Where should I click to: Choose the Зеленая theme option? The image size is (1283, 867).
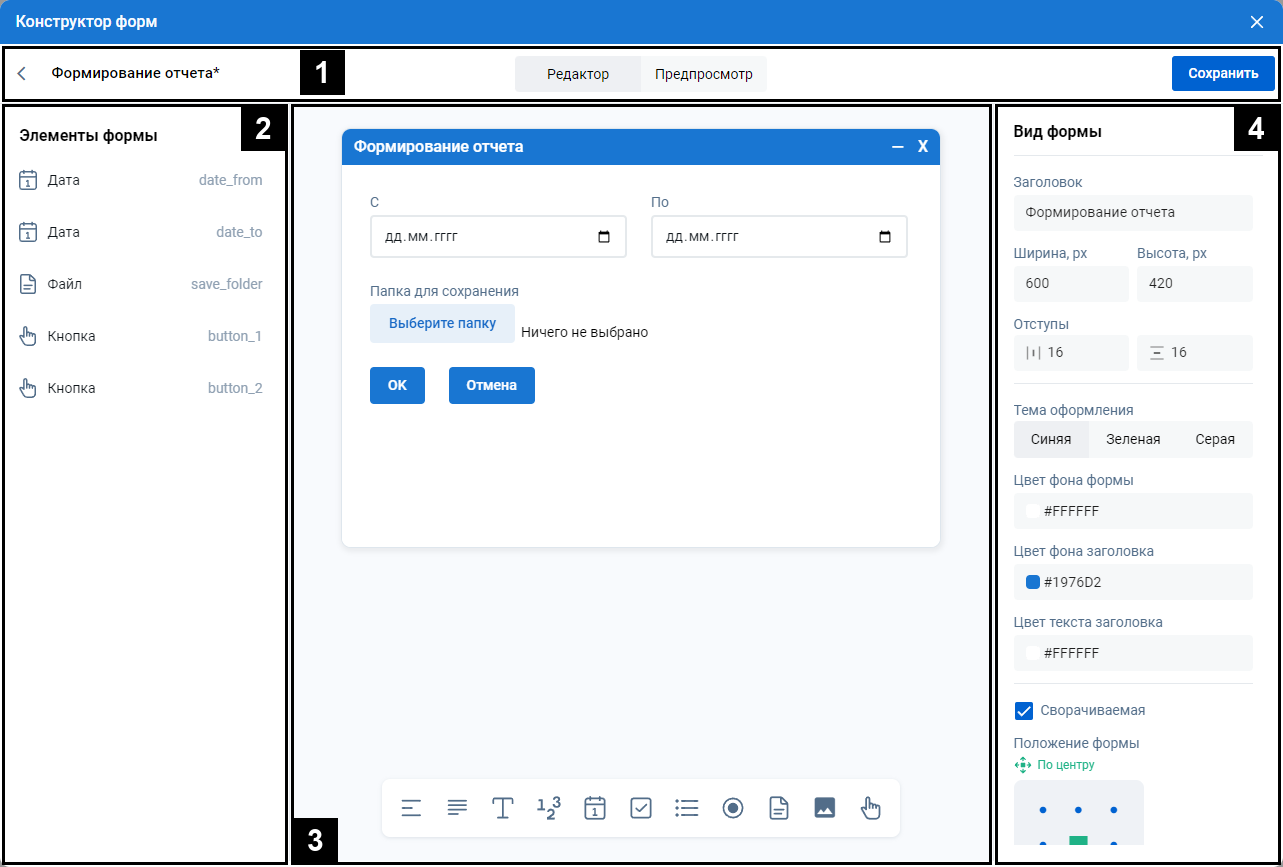1133,439
